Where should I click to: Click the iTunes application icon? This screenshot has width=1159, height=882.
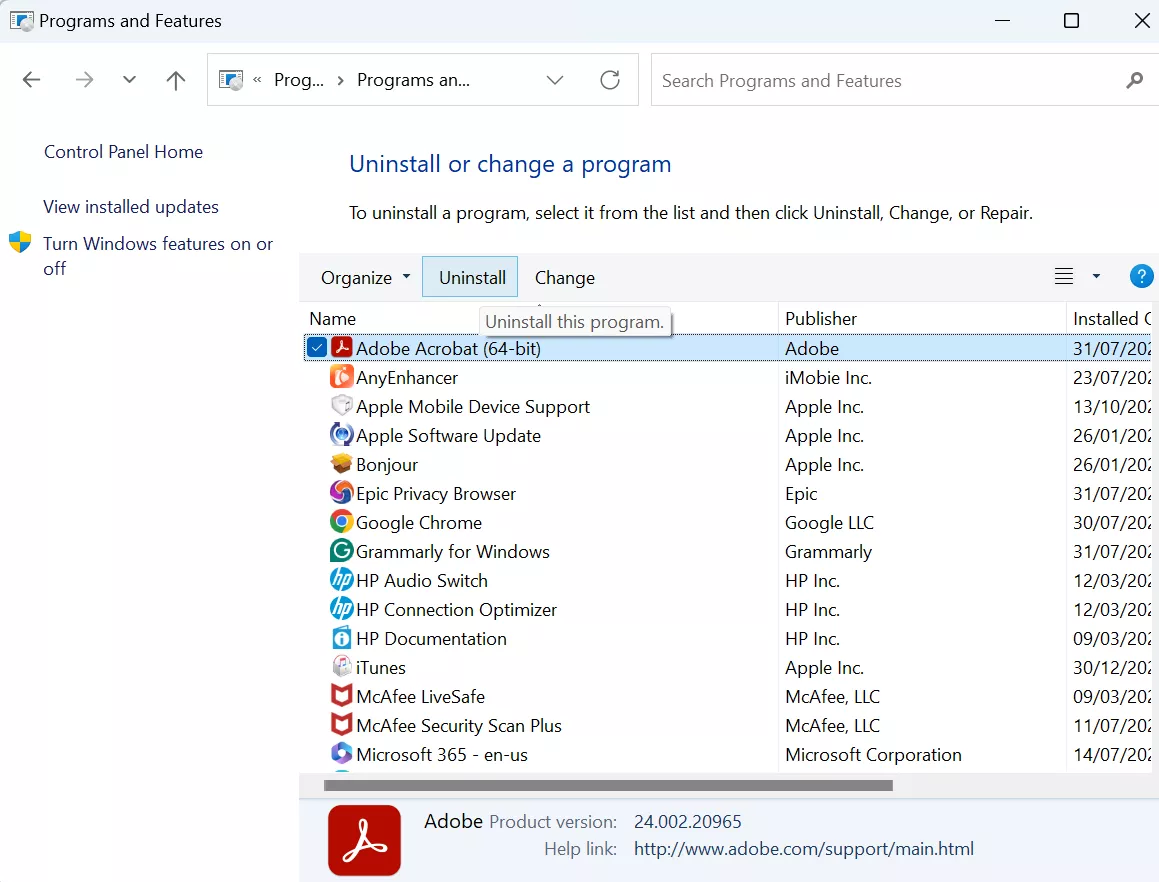341,667
